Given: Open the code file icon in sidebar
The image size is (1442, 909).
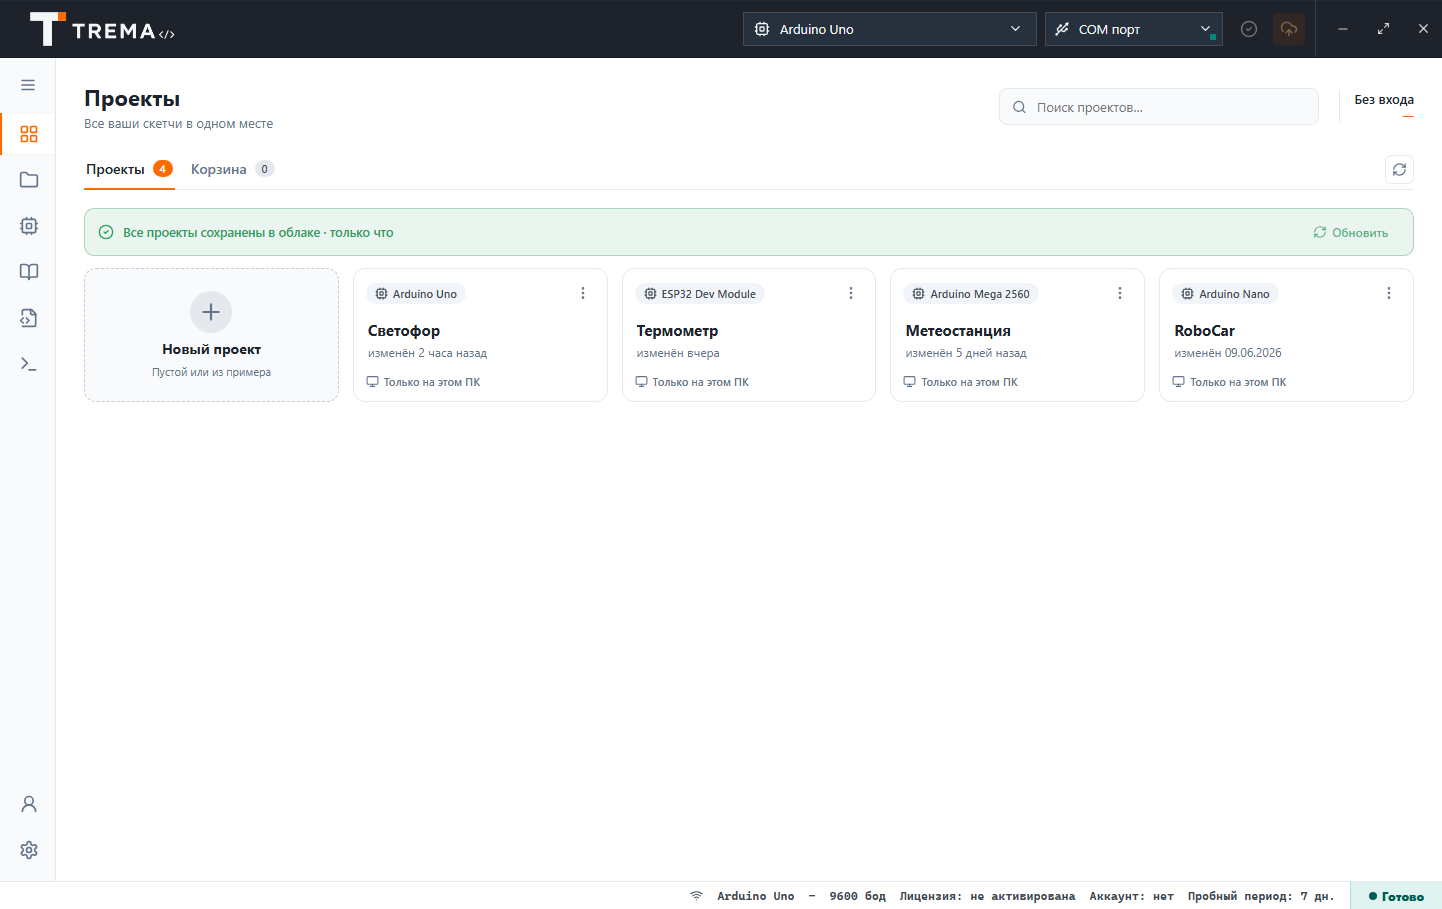Looking at the screenshot, I should [29, 318].
